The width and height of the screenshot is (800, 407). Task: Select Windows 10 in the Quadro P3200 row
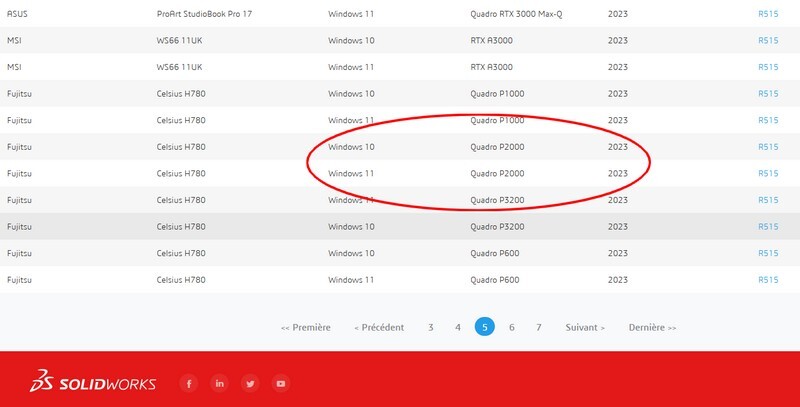pos(351,226)
